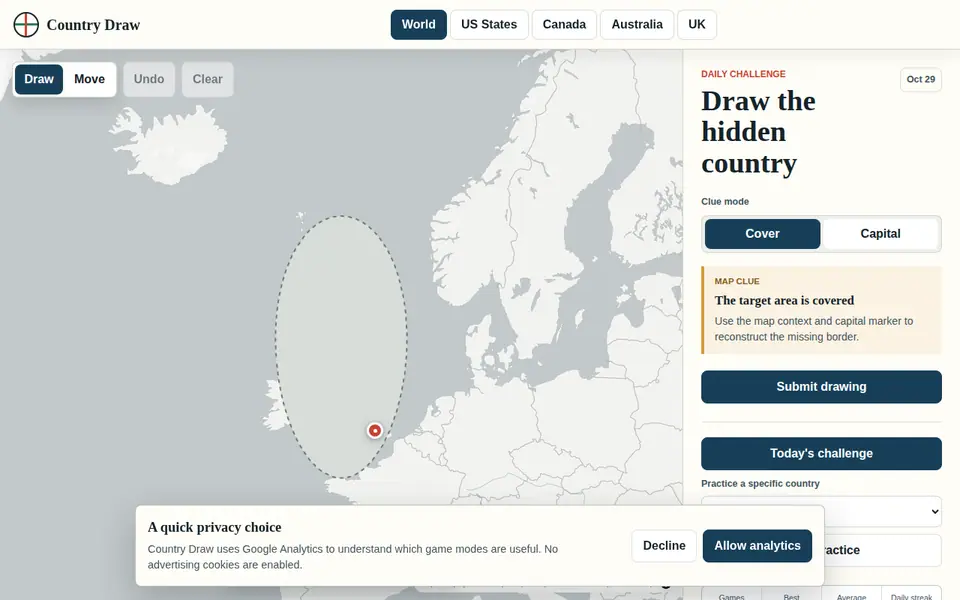Click the Undo button
960x600 pixels.
tap(149, 79)
